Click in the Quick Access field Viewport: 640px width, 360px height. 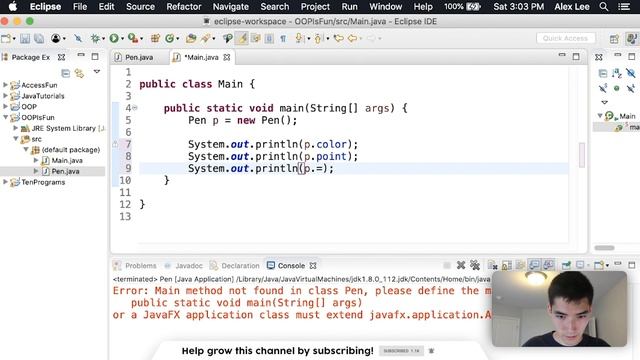(565, 38)
